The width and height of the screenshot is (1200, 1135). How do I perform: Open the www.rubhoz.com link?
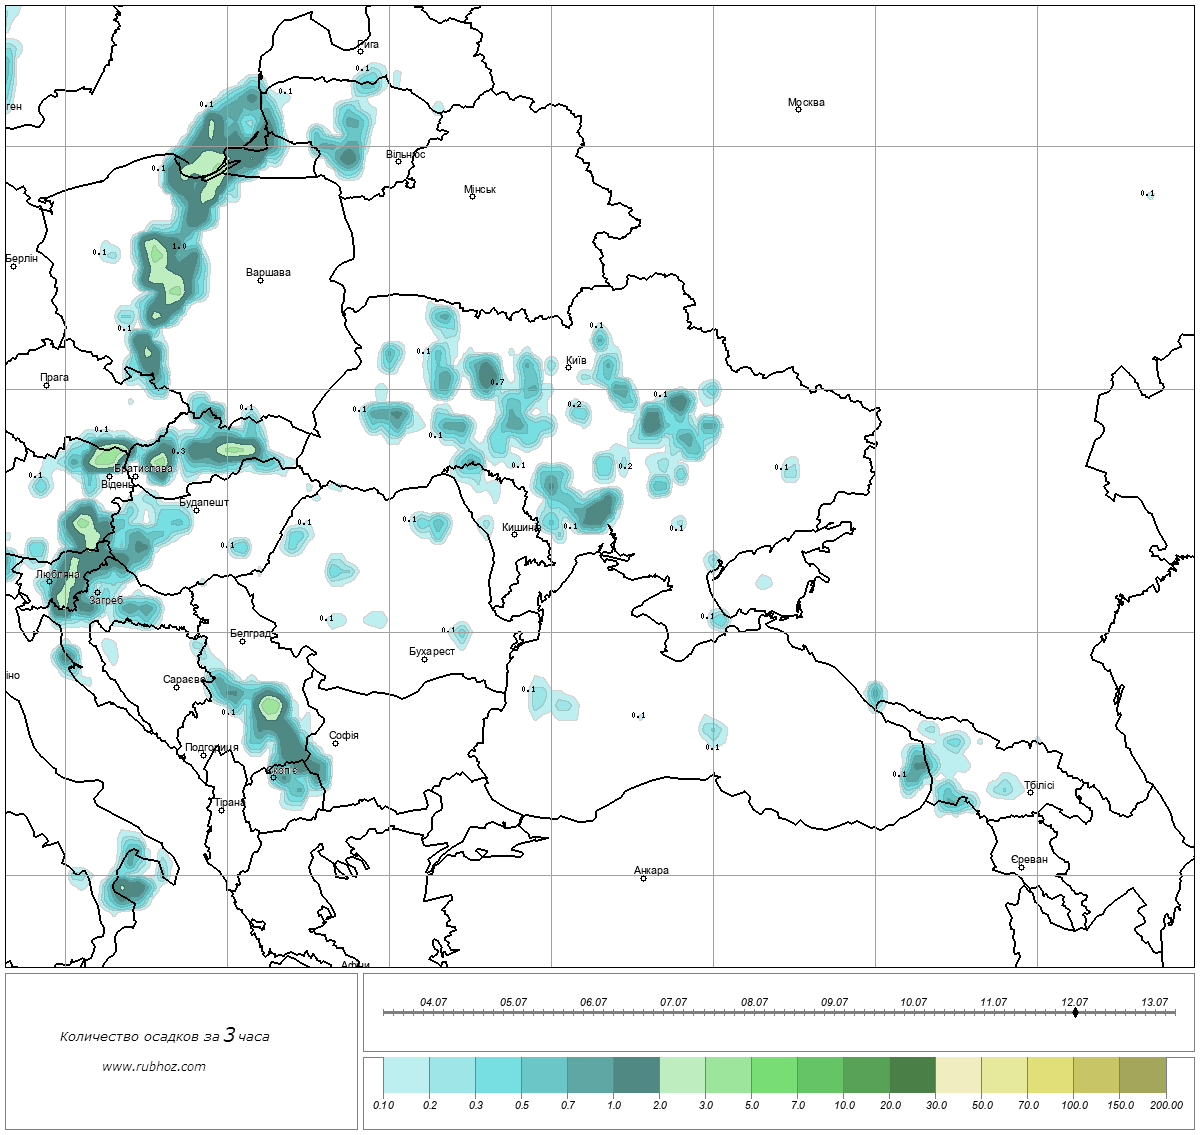pos(154,1066)
